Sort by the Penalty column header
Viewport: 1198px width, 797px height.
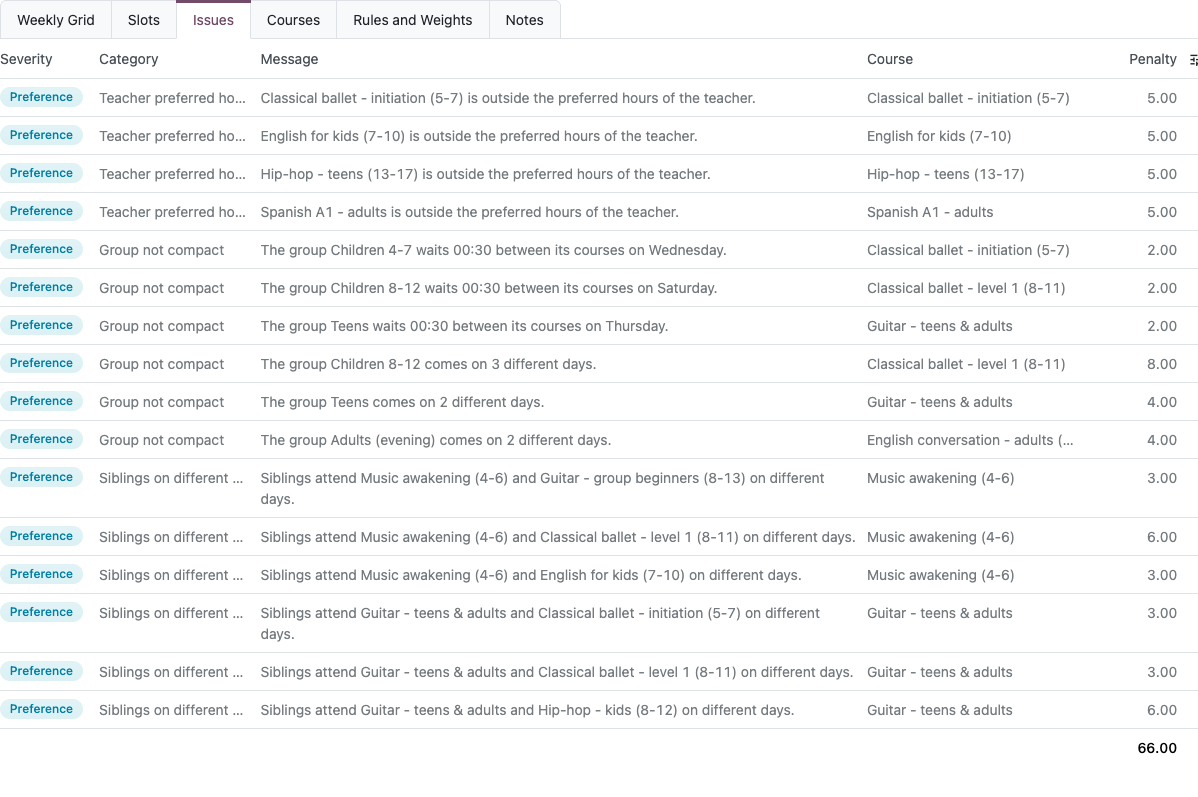click(x=1153, y=59)
